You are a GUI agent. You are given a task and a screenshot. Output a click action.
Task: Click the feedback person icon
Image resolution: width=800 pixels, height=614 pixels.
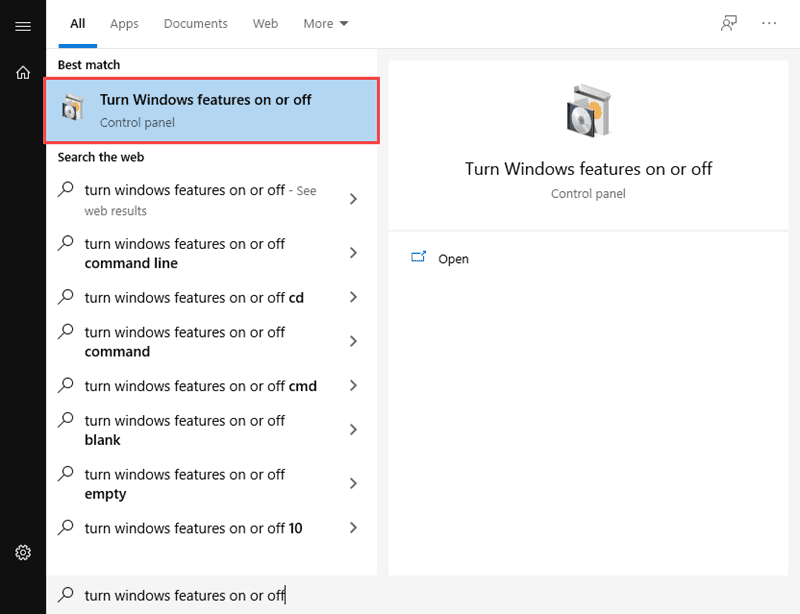[729, 23]
